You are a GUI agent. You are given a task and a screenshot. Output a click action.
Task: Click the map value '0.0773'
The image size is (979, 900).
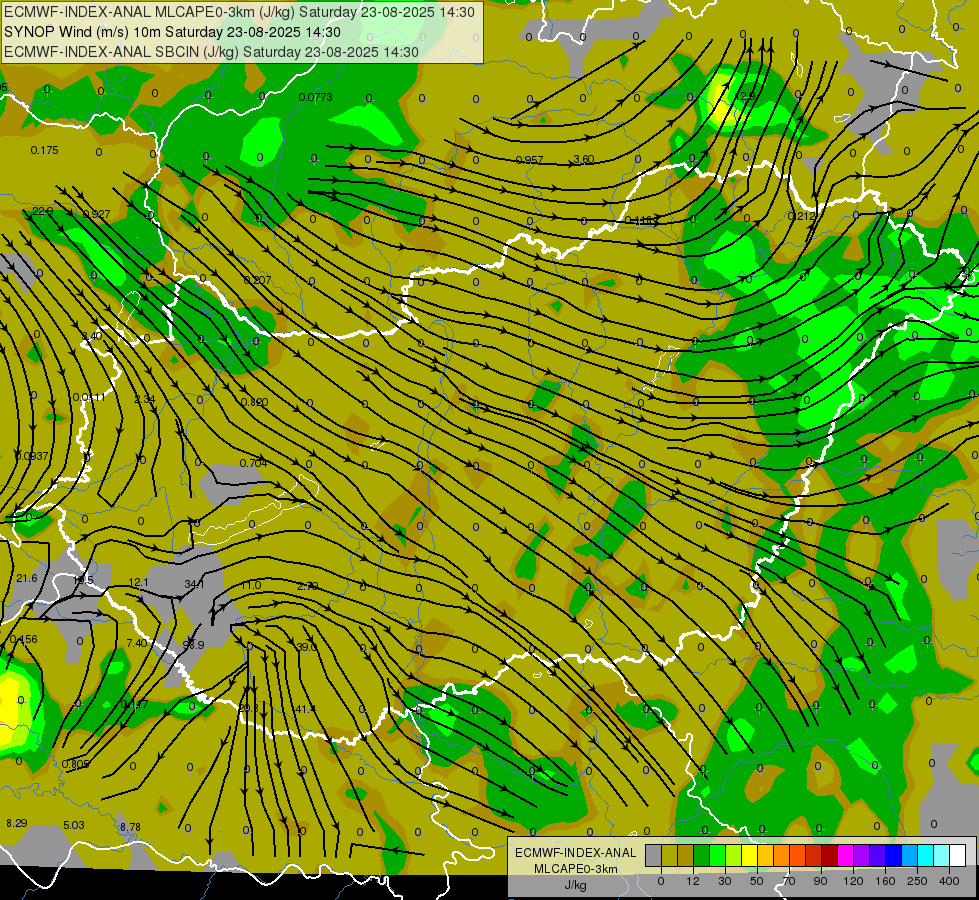click(x=315, y=97)
